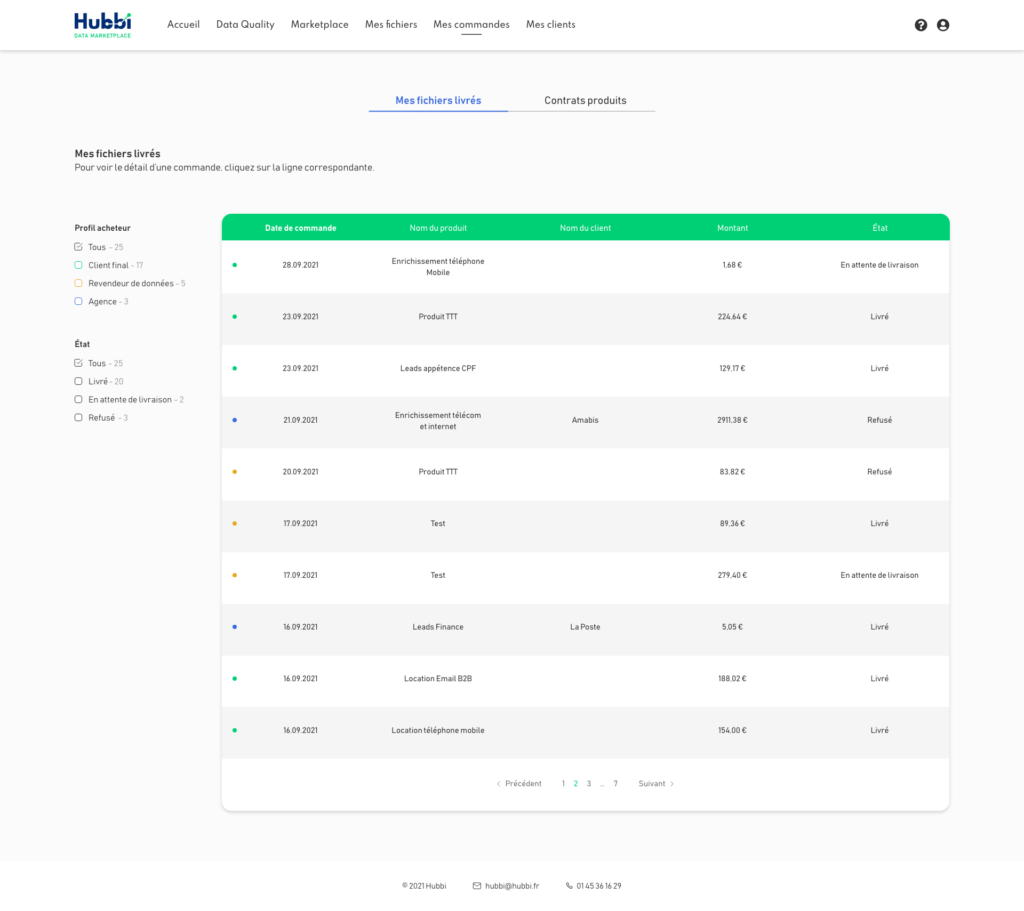
Task: Click the date 21.09.2021
Action: click(x=300, y=420)
